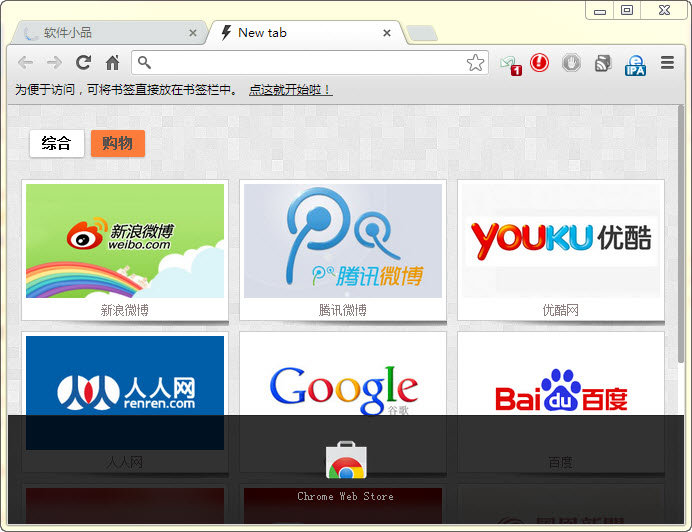
Task: Click the 新浪微博 caption text
Action: pos(125,310)
